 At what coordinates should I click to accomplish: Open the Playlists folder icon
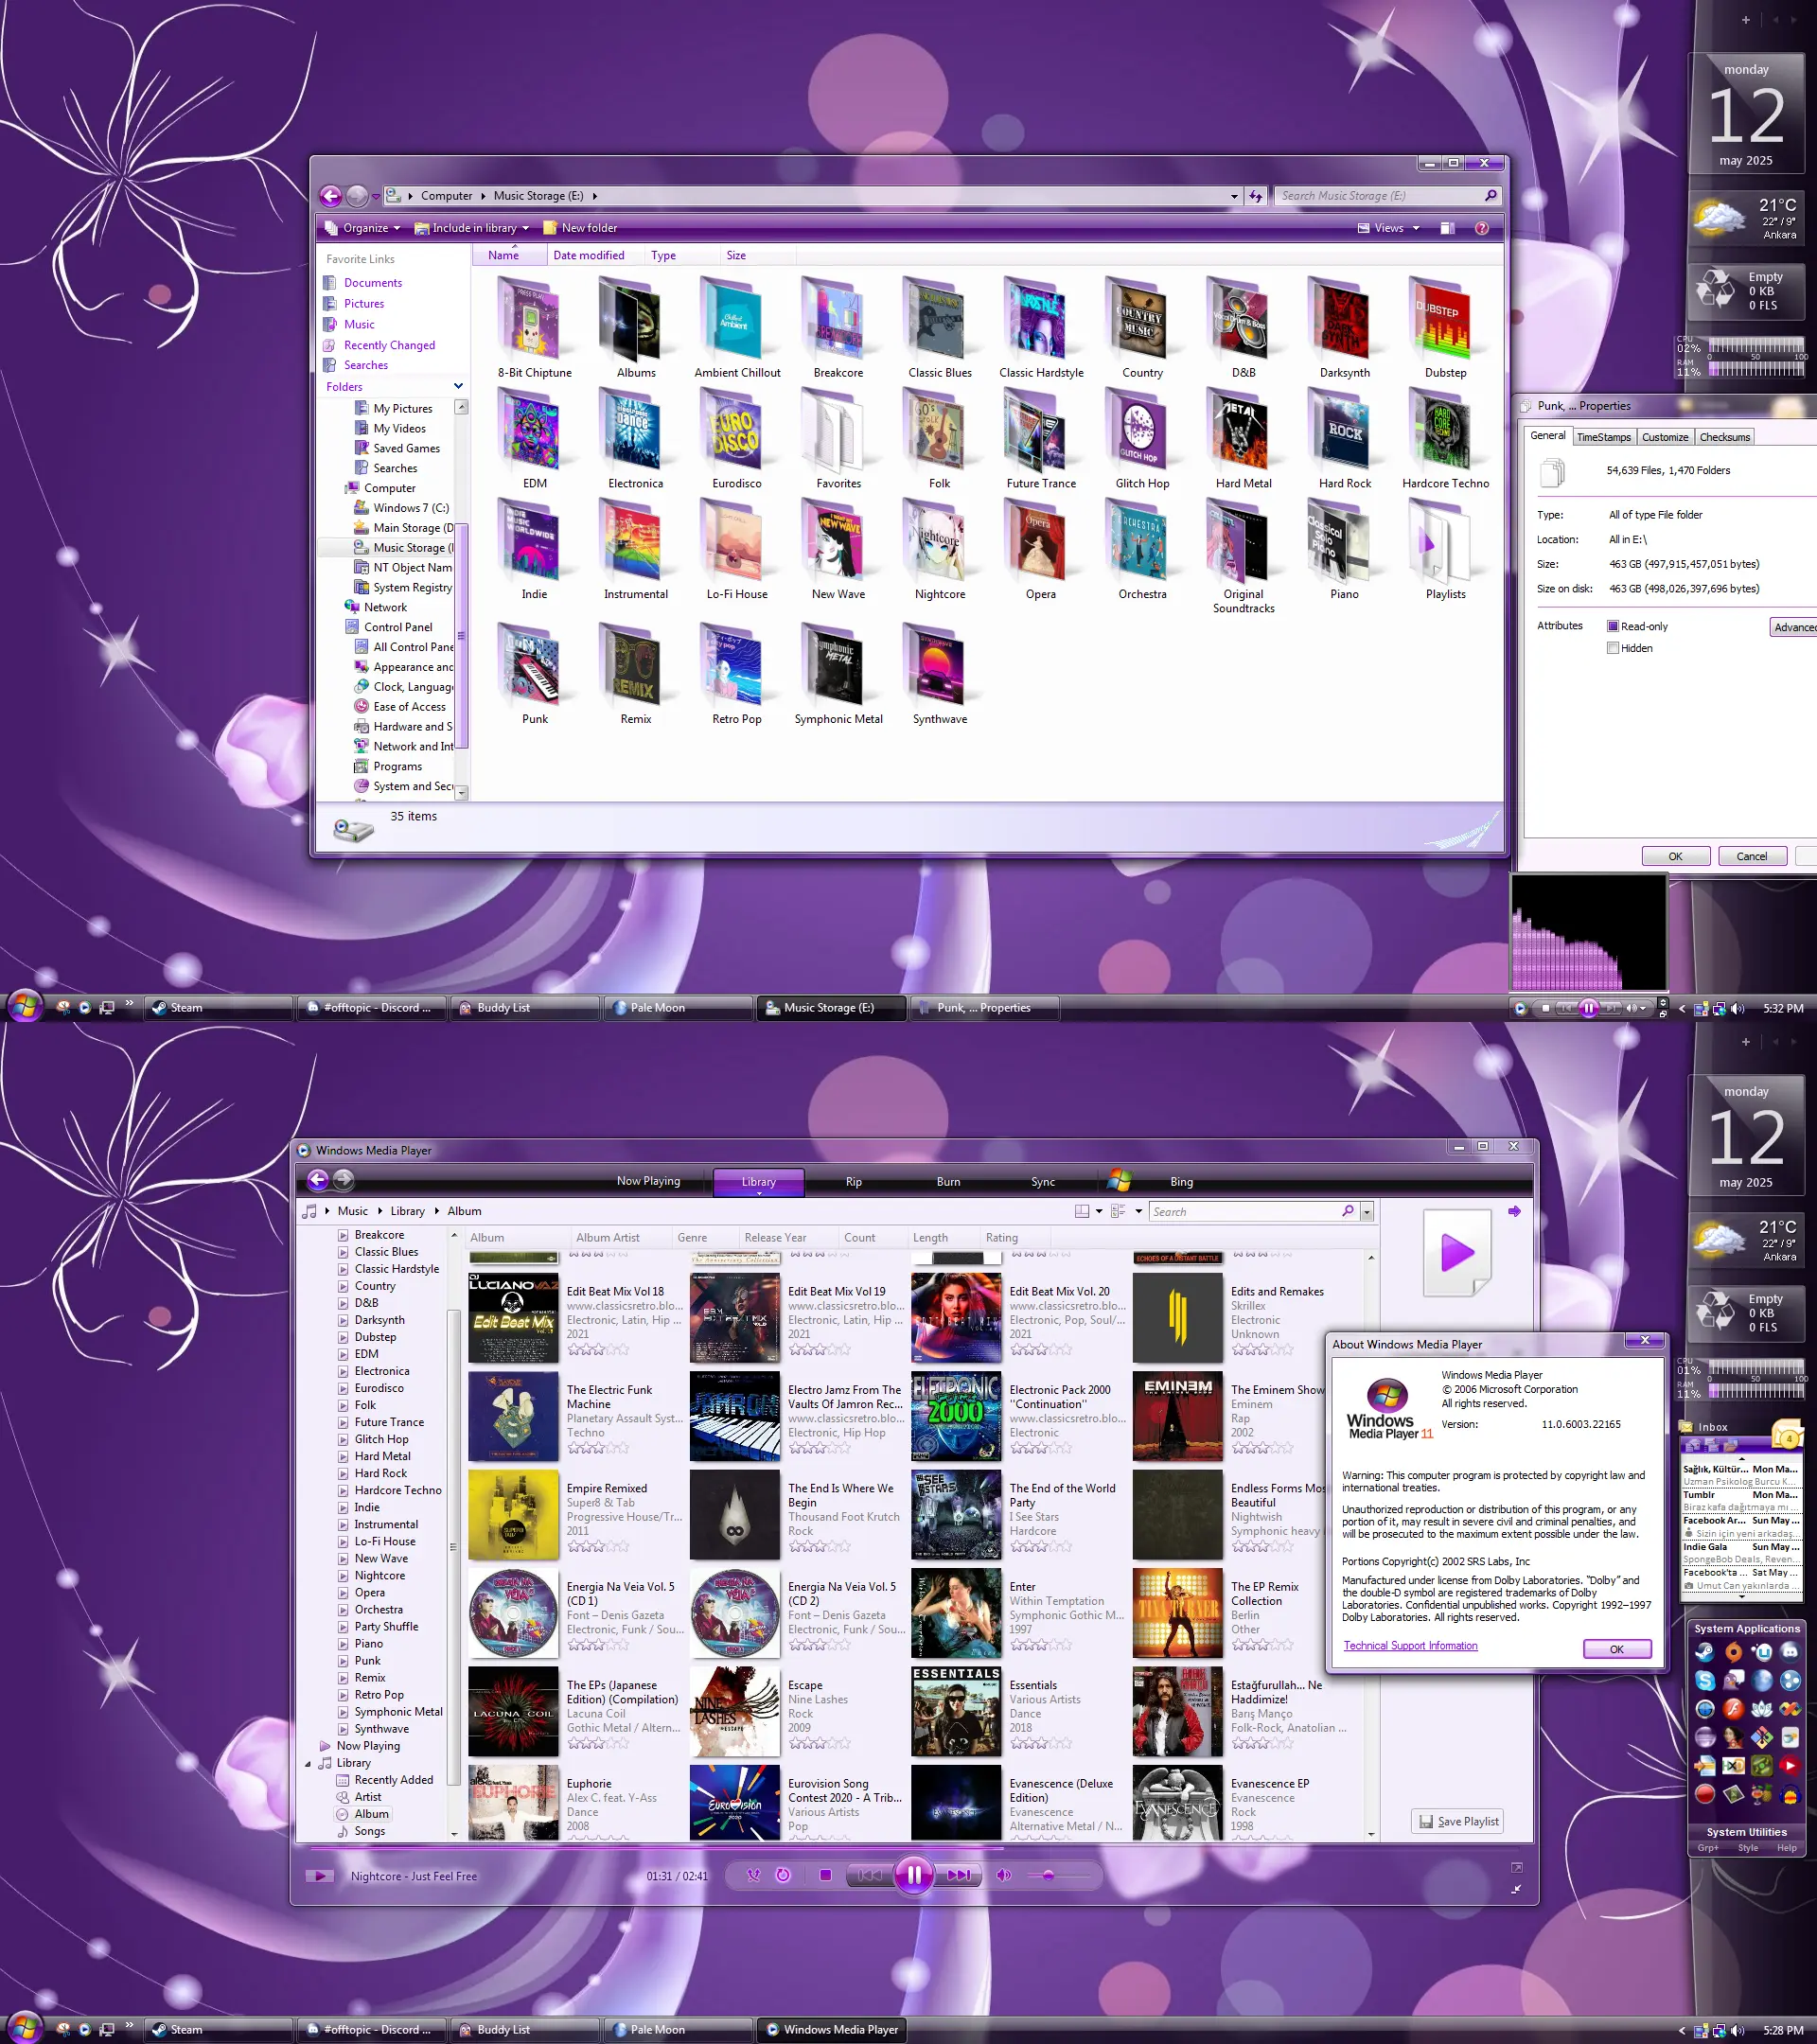[1441, 540]
